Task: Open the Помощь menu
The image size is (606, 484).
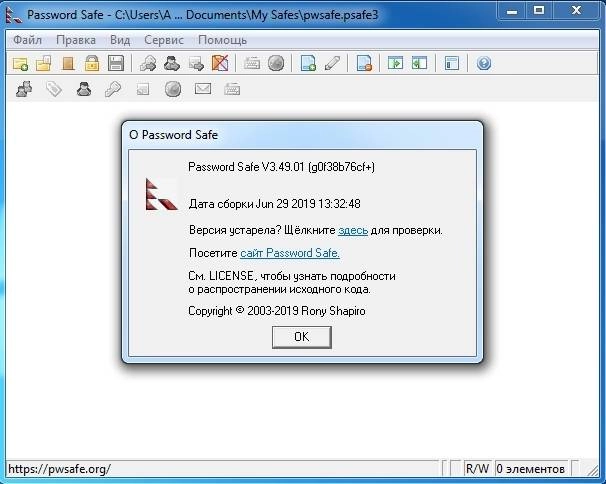Action: (x=222, y=40)
